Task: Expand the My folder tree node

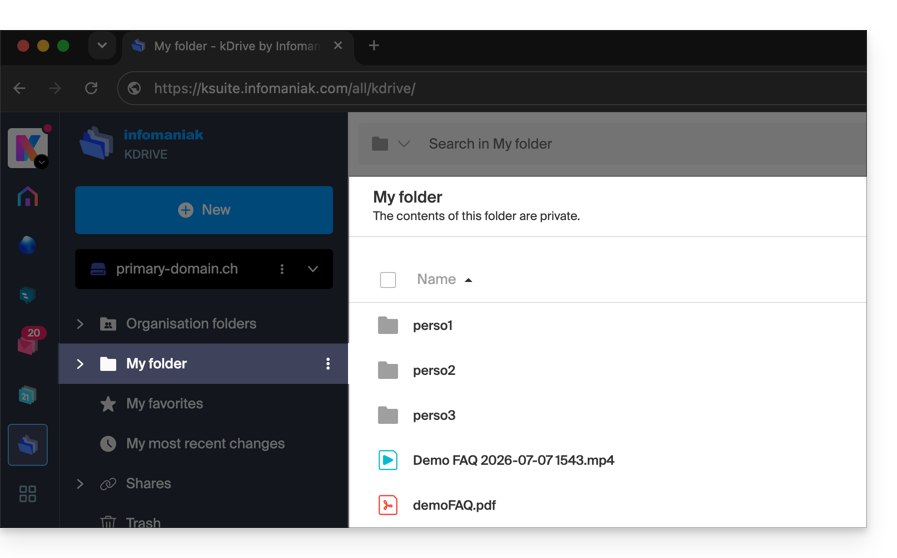Action: 80,364
